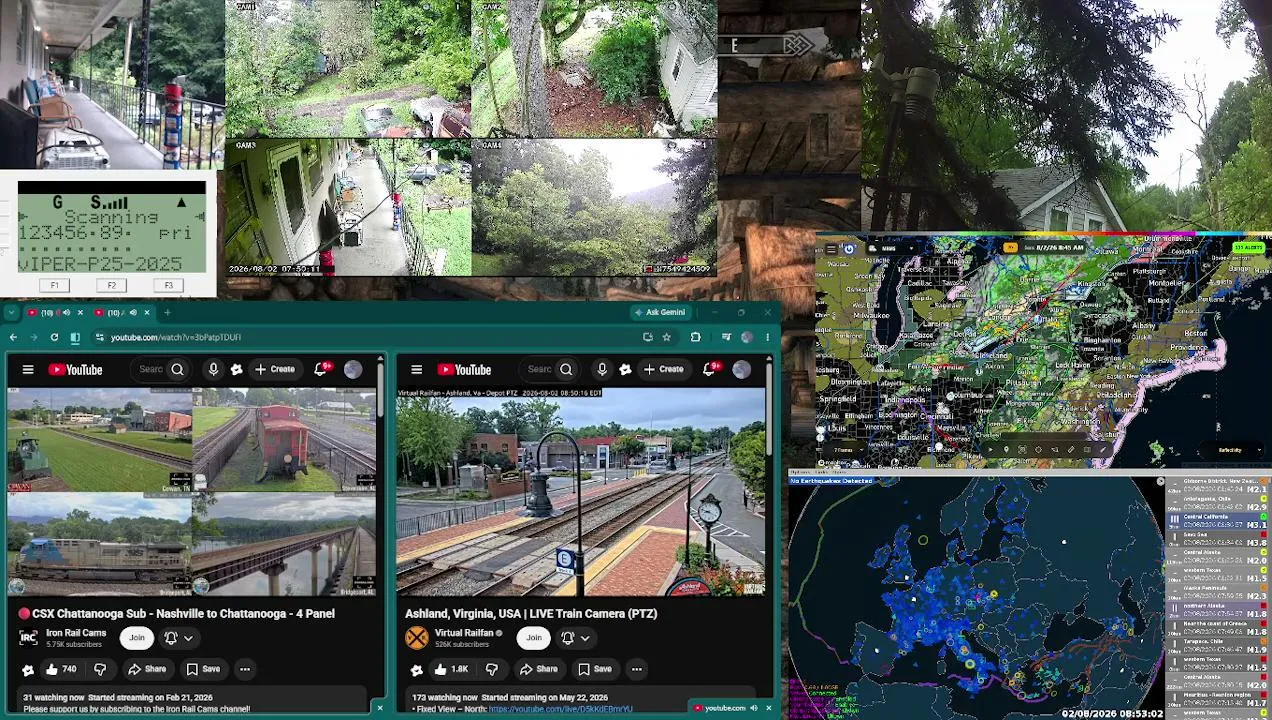
Task: Click the CSX four-panel video player
Action: 192,492
